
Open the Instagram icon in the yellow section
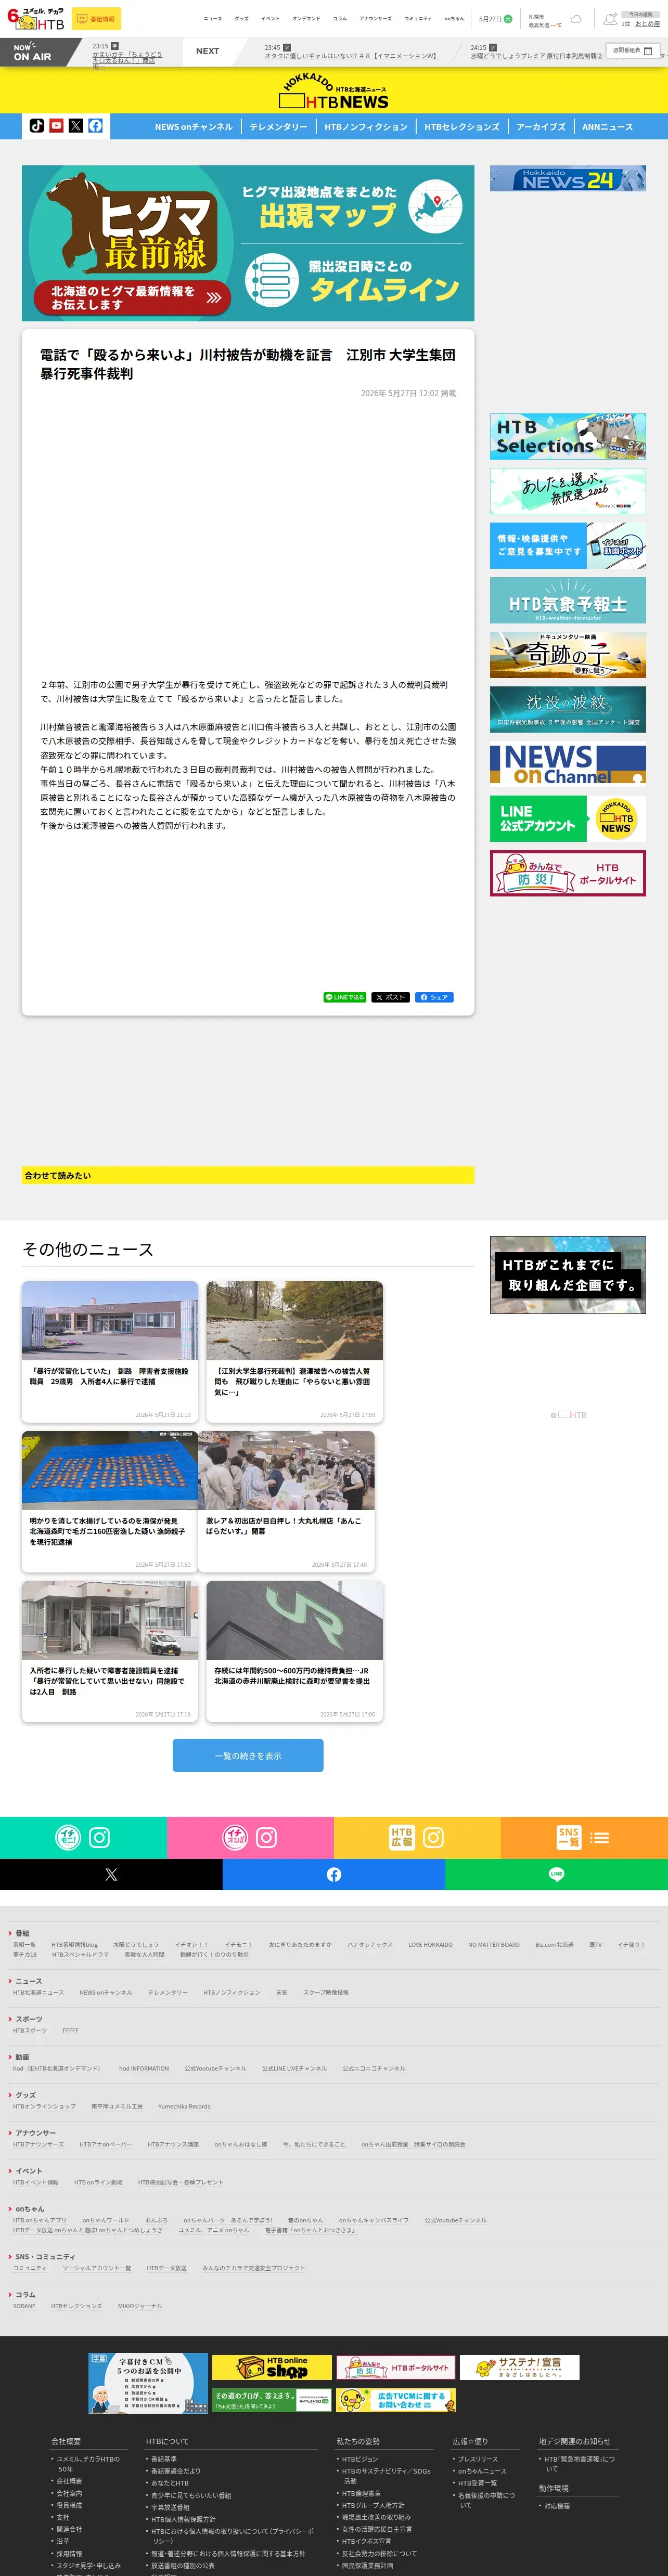pos(433,1837)
